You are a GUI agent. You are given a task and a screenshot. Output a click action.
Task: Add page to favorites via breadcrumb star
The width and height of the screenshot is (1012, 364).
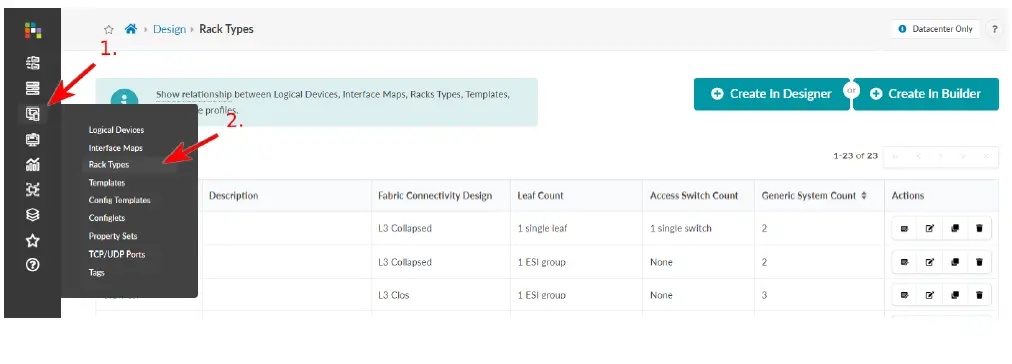tap(109, 30)
